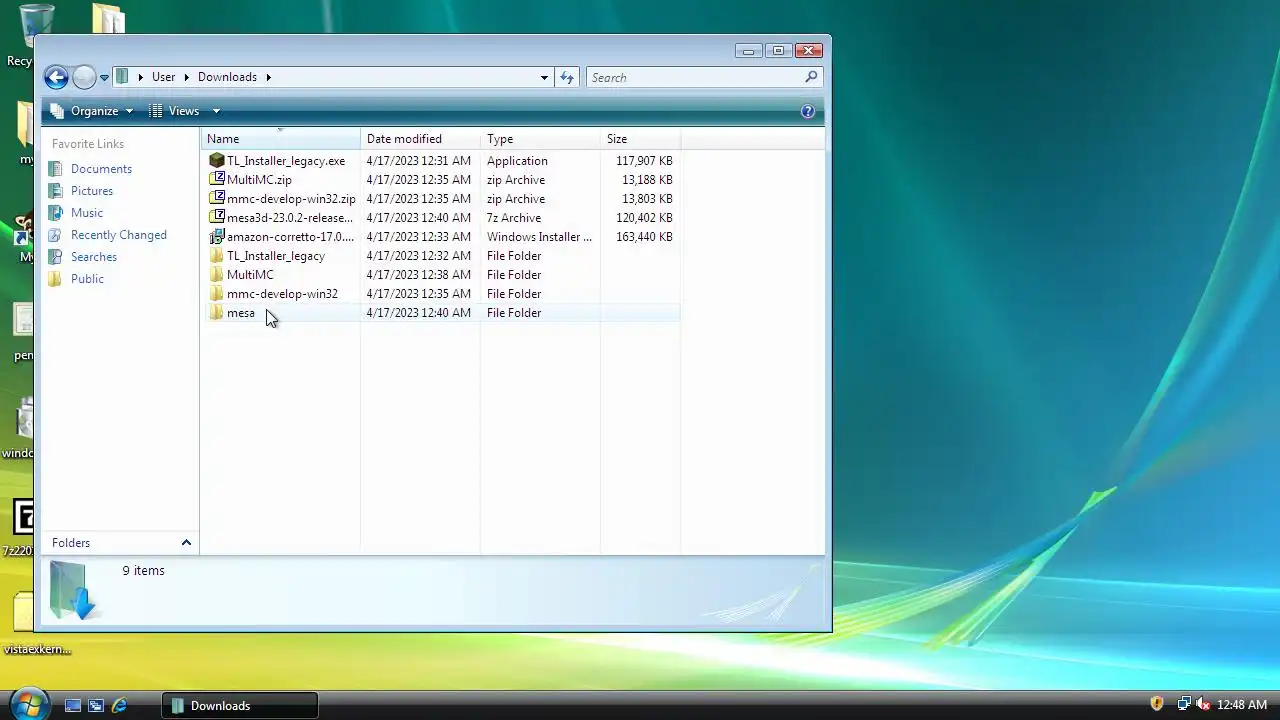Image resolution: width=1280 pixels, height=720 pixels.
Task: Click the Help question mark icon
Action: [808, 111]
